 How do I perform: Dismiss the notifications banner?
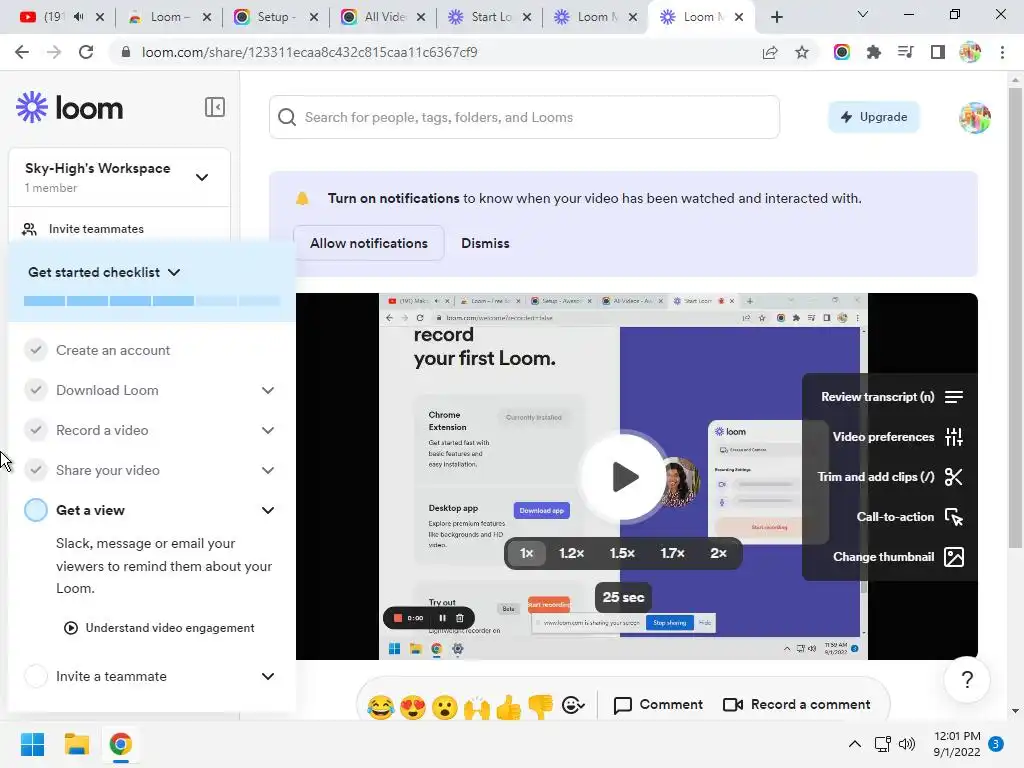485,244
